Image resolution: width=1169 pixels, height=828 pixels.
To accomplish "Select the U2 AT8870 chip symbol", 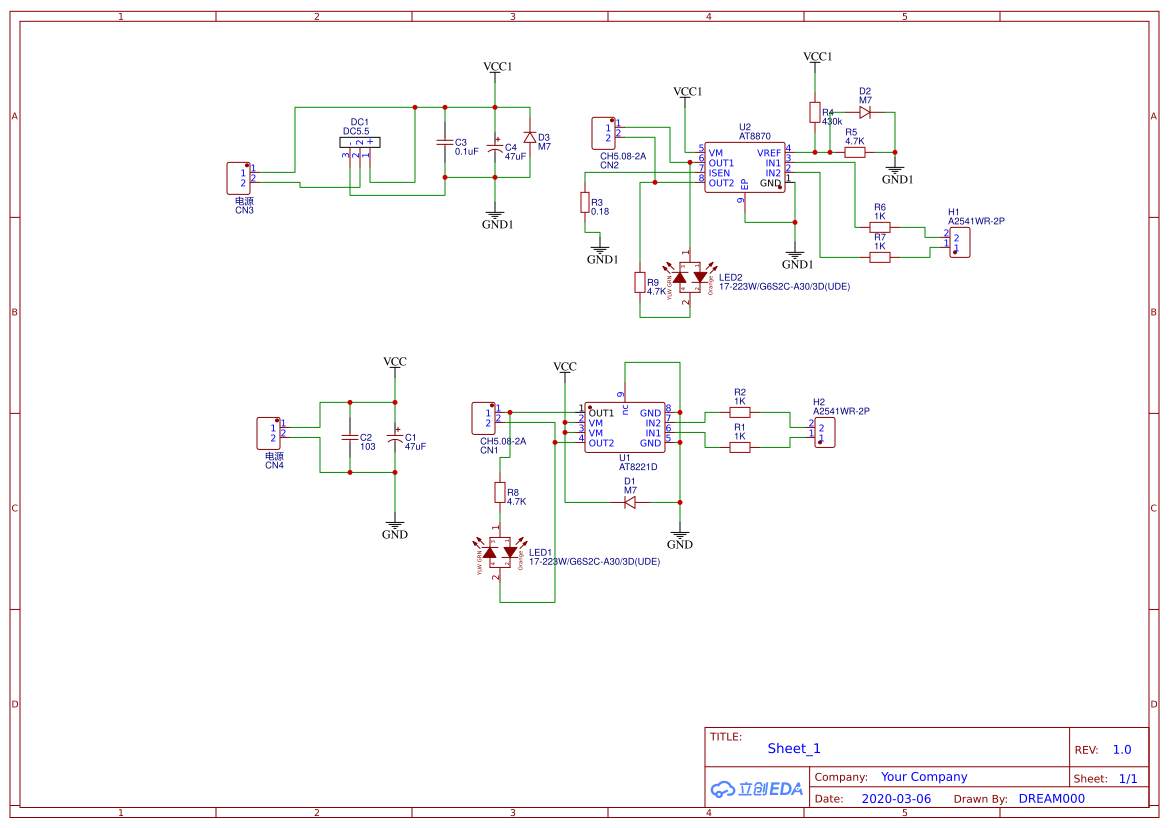I will click(745, 168).
